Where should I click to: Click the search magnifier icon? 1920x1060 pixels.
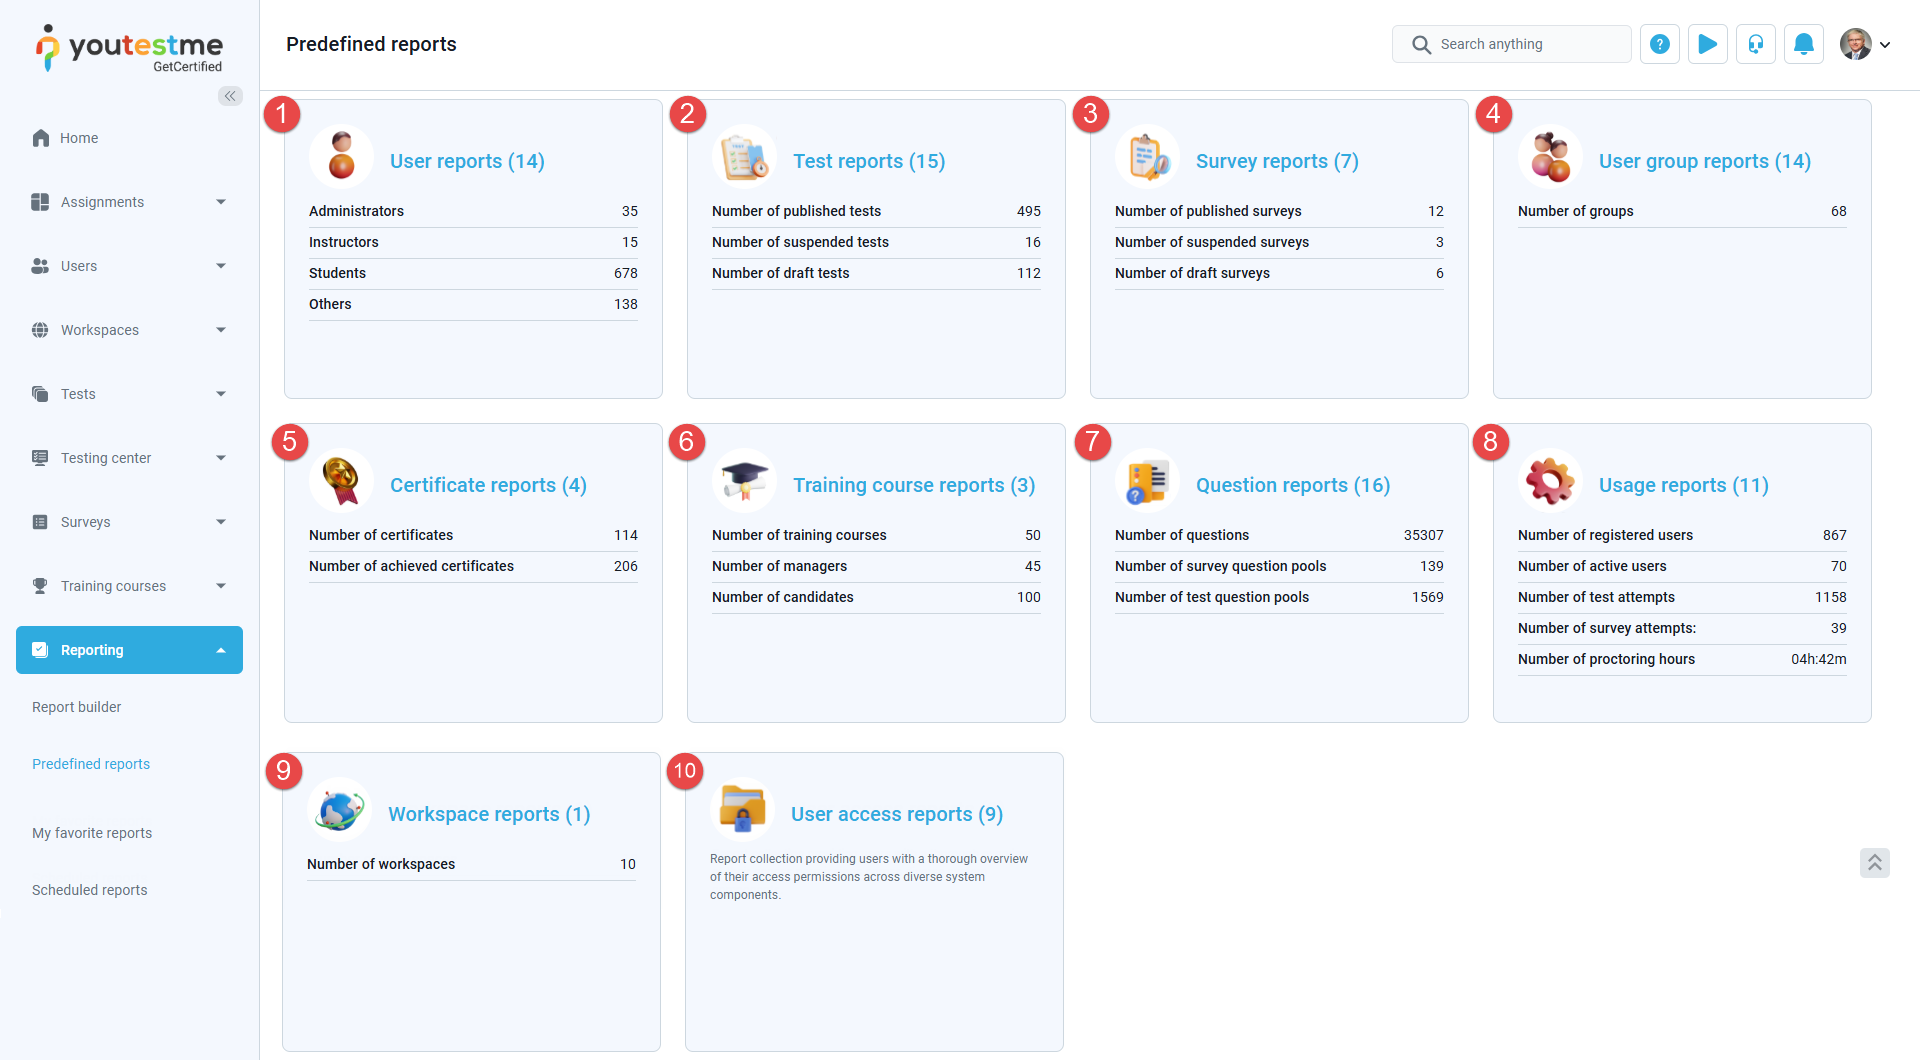click(x=1421, y=45)
